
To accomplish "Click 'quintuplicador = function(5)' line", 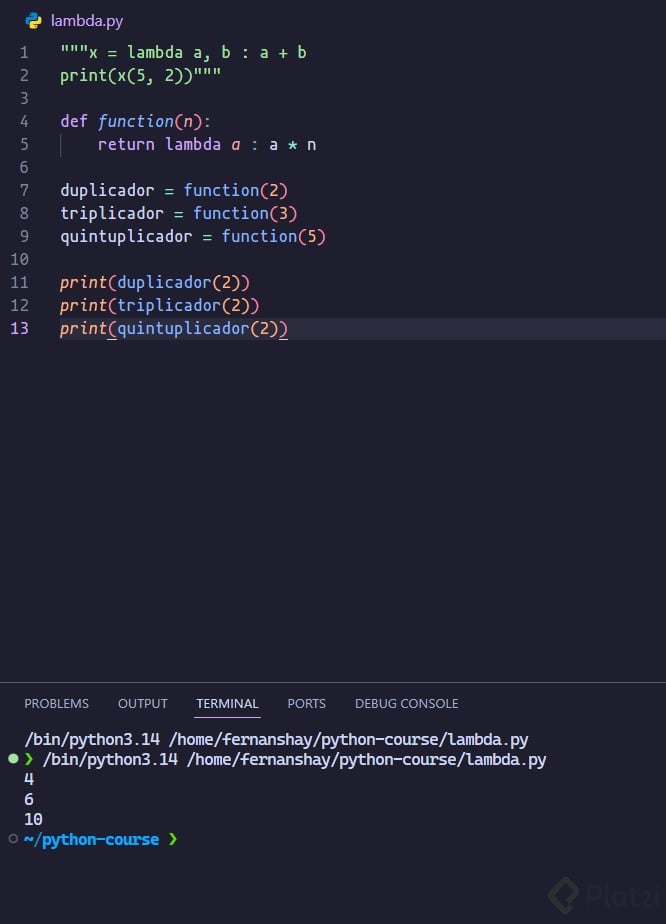I will click(x=193, y=237).
